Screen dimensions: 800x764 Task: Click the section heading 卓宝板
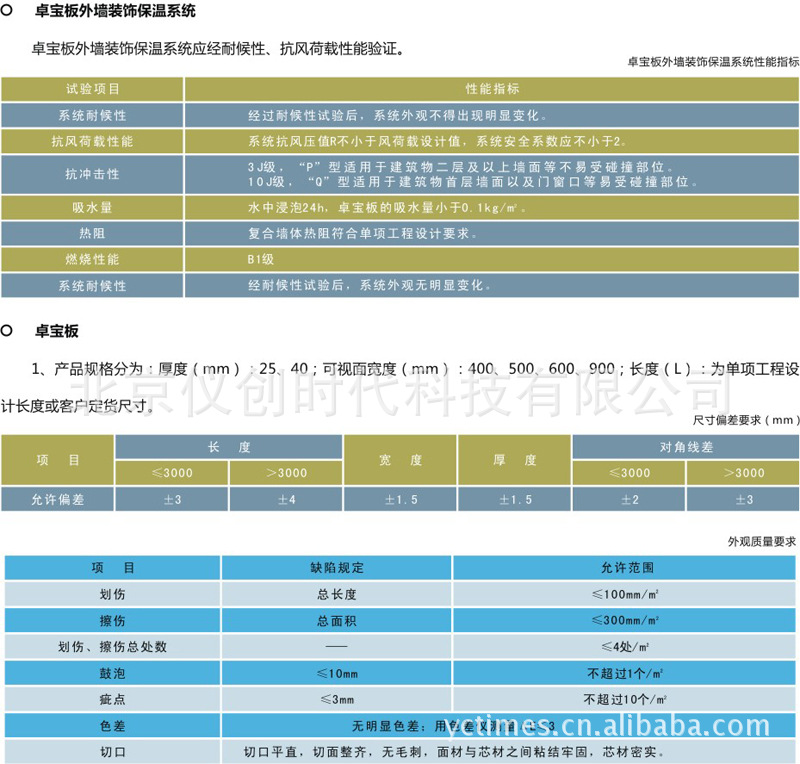pyautogui.click(x=57, y=331)
